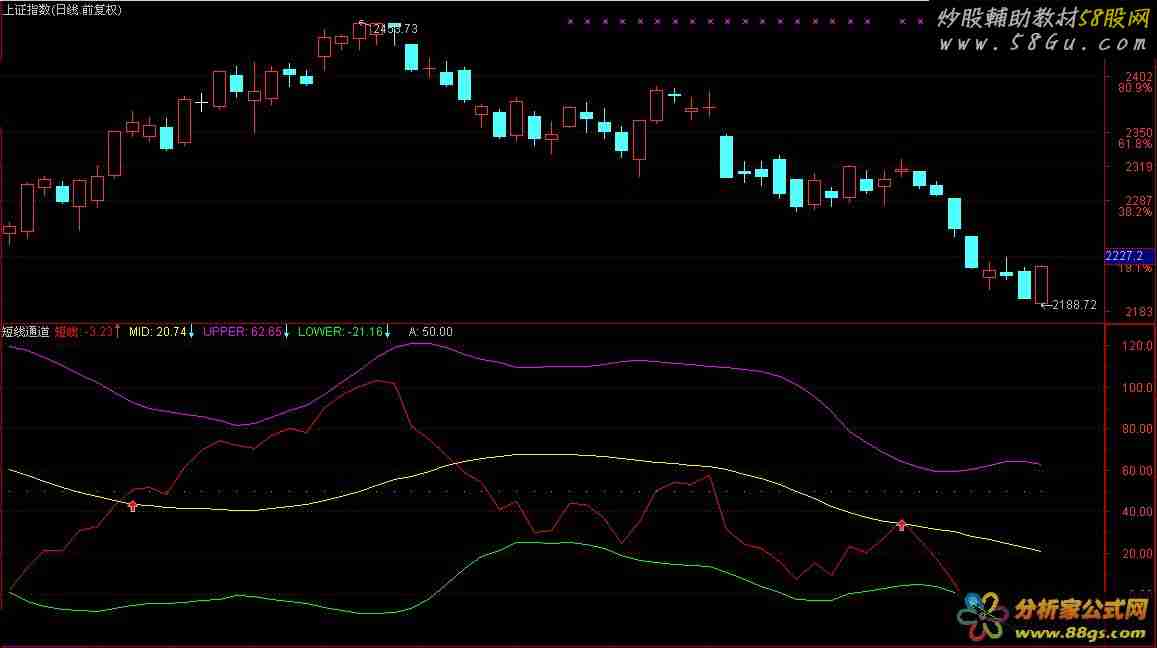
Task: Click the down arrow next to UPPER value
Action: [x=287, y=331]
